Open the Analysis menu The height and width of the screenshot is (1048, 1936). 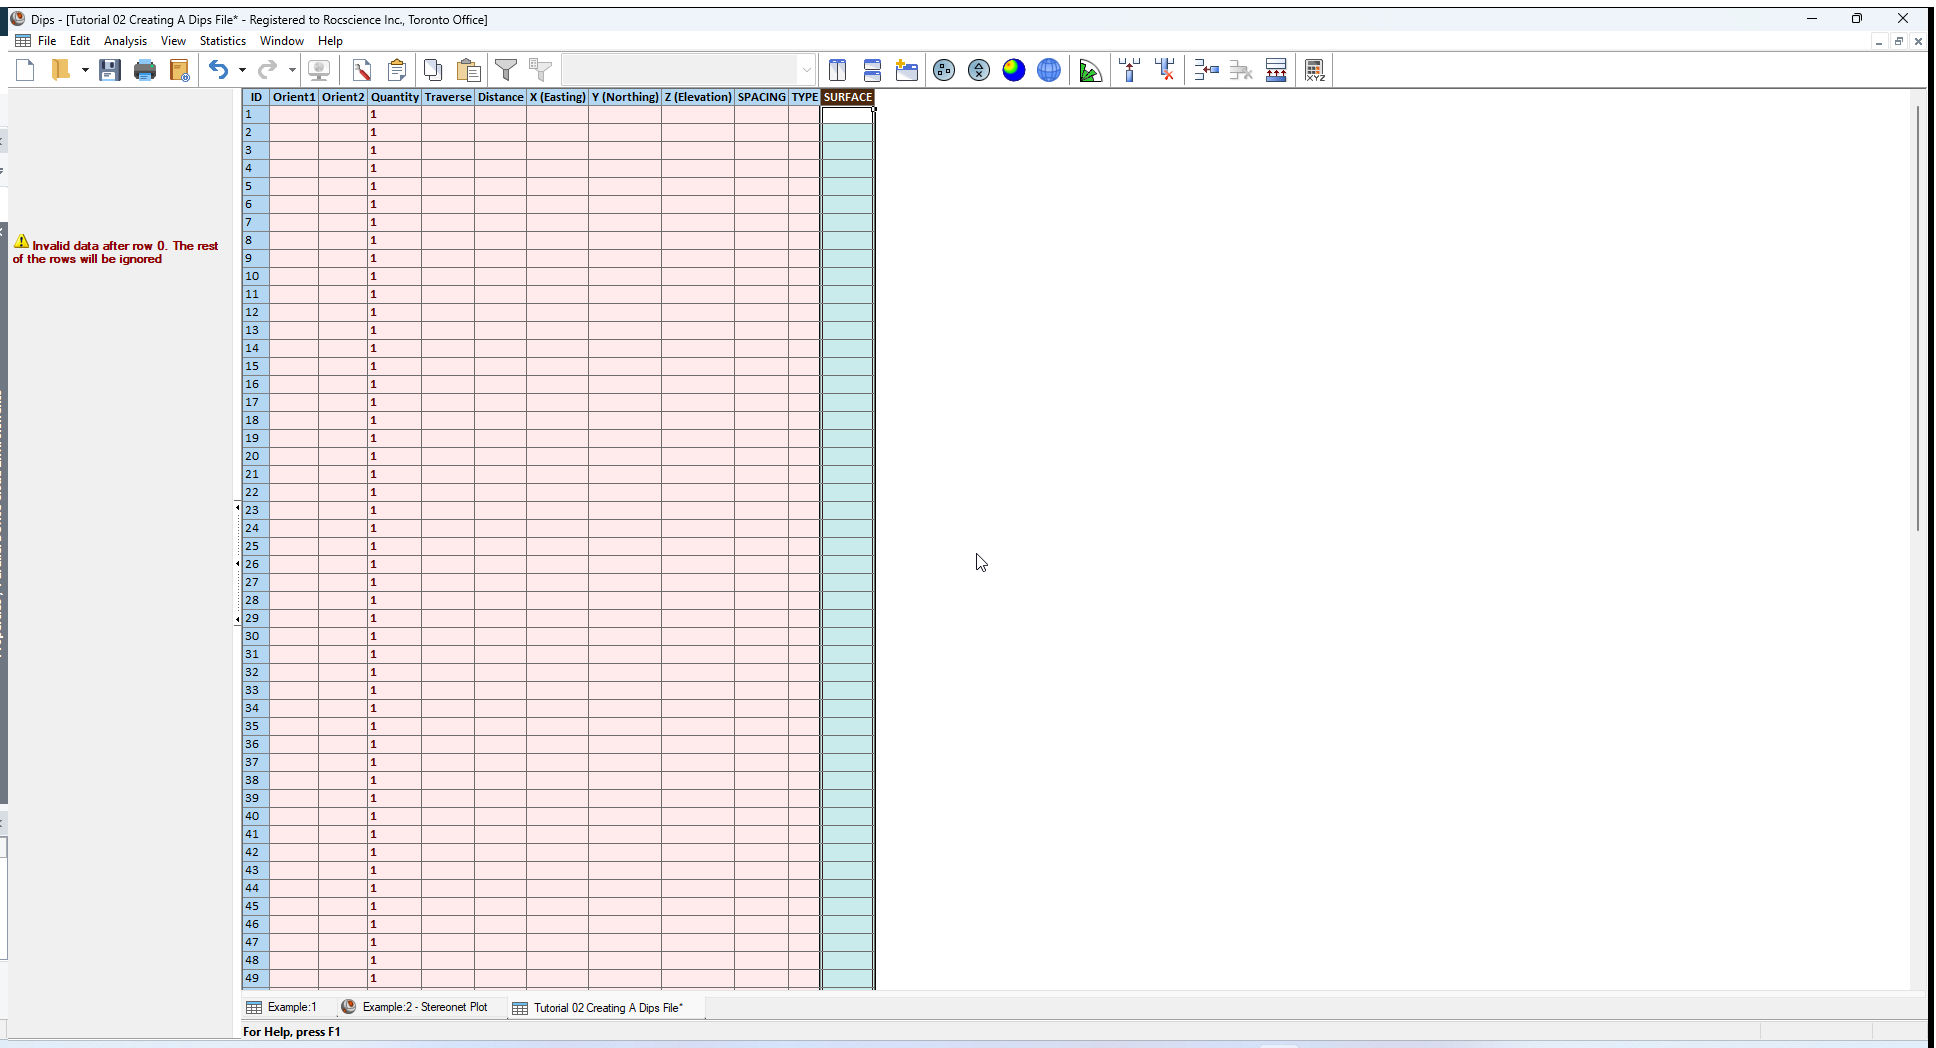(x=125, y=41)
